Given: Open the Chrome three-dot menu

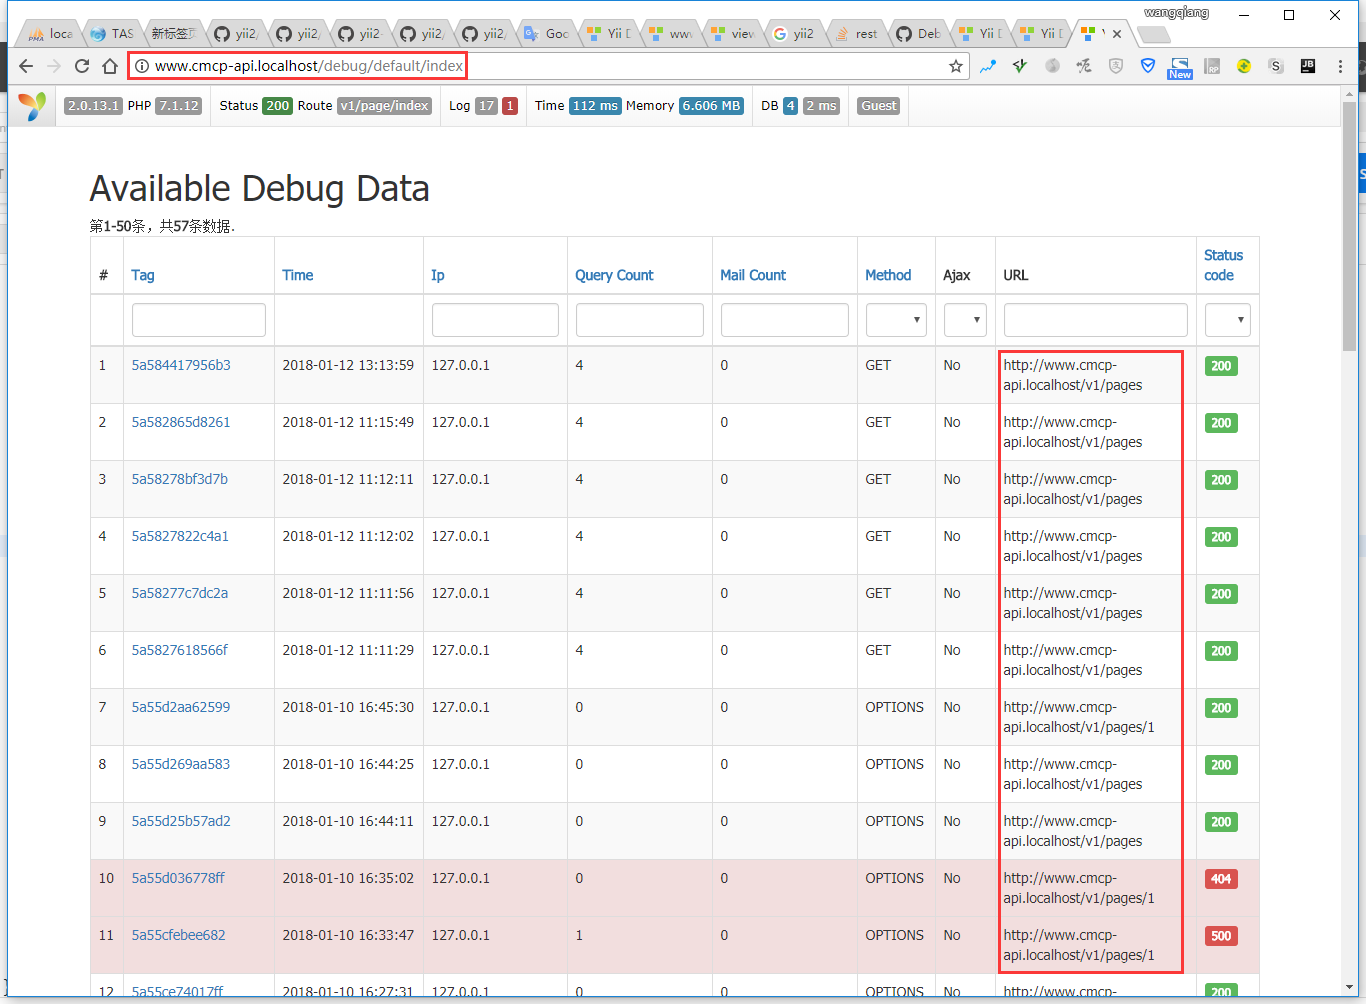Looking at the screenshot, I should pyautogui.click(x=1340, y=66).
